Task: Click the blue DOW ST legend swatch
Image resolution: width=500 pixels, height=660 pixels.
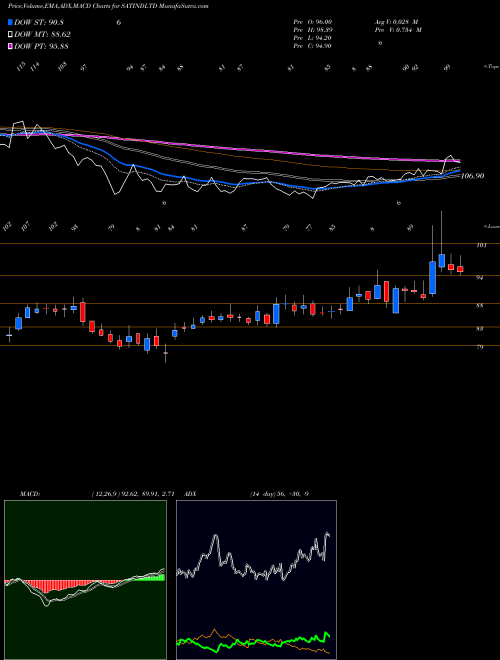Action: pyautogui.click(x=11, y=22)
